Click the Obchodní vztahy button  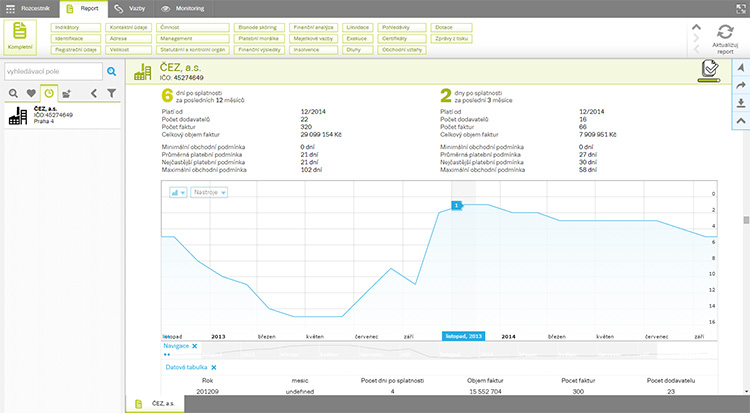(402, 50)
